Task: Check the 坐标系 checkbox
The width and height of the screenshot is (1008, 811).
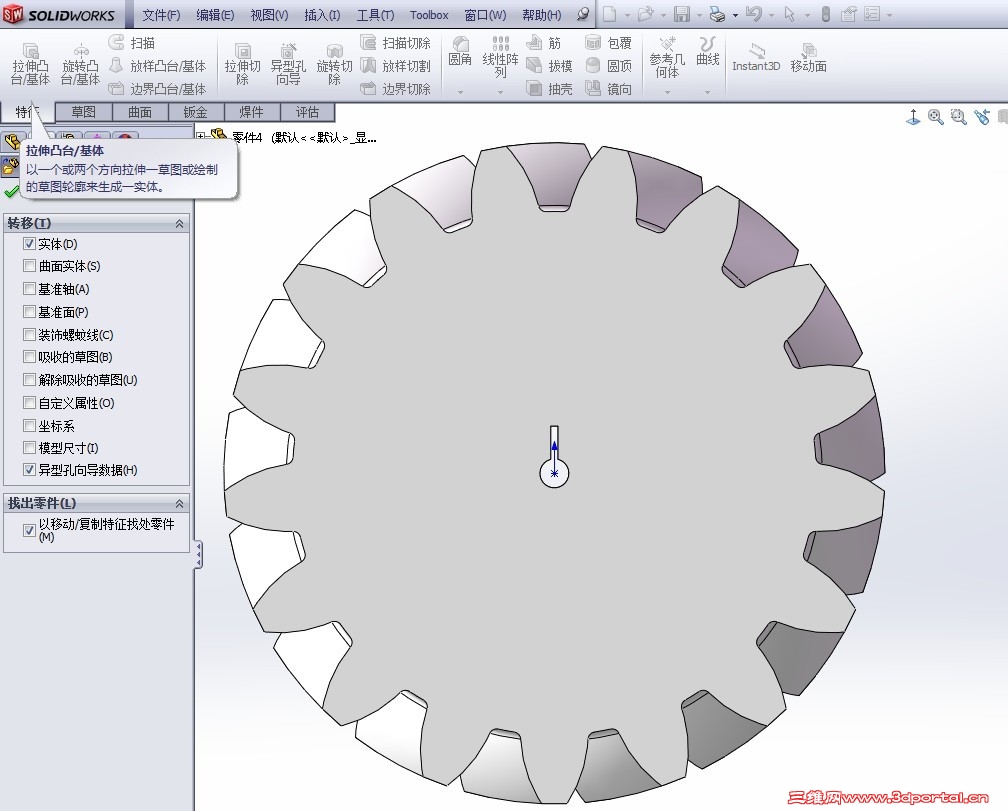Action: (29, 425)
